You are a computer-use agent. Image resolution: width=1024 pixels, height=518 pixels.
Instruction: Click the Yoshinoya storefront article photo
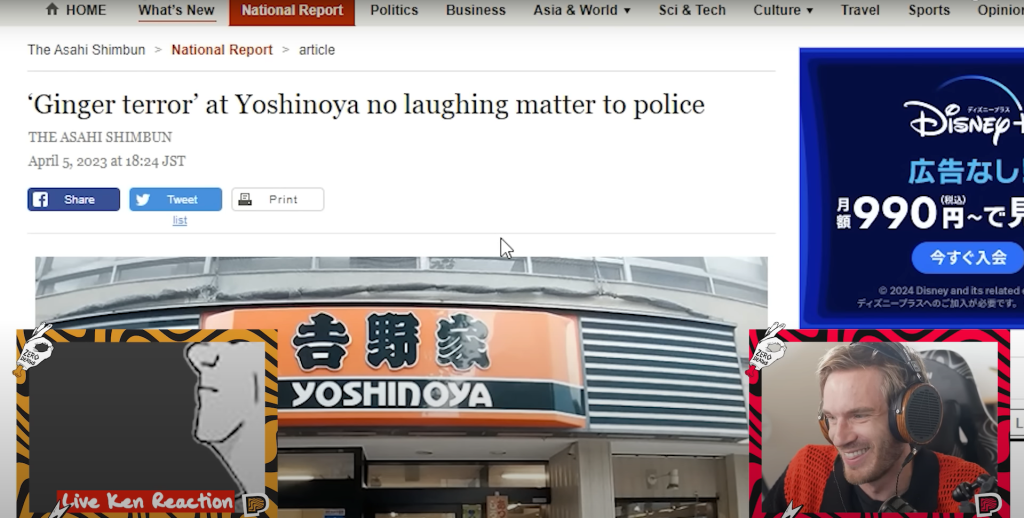click(401, 387)
